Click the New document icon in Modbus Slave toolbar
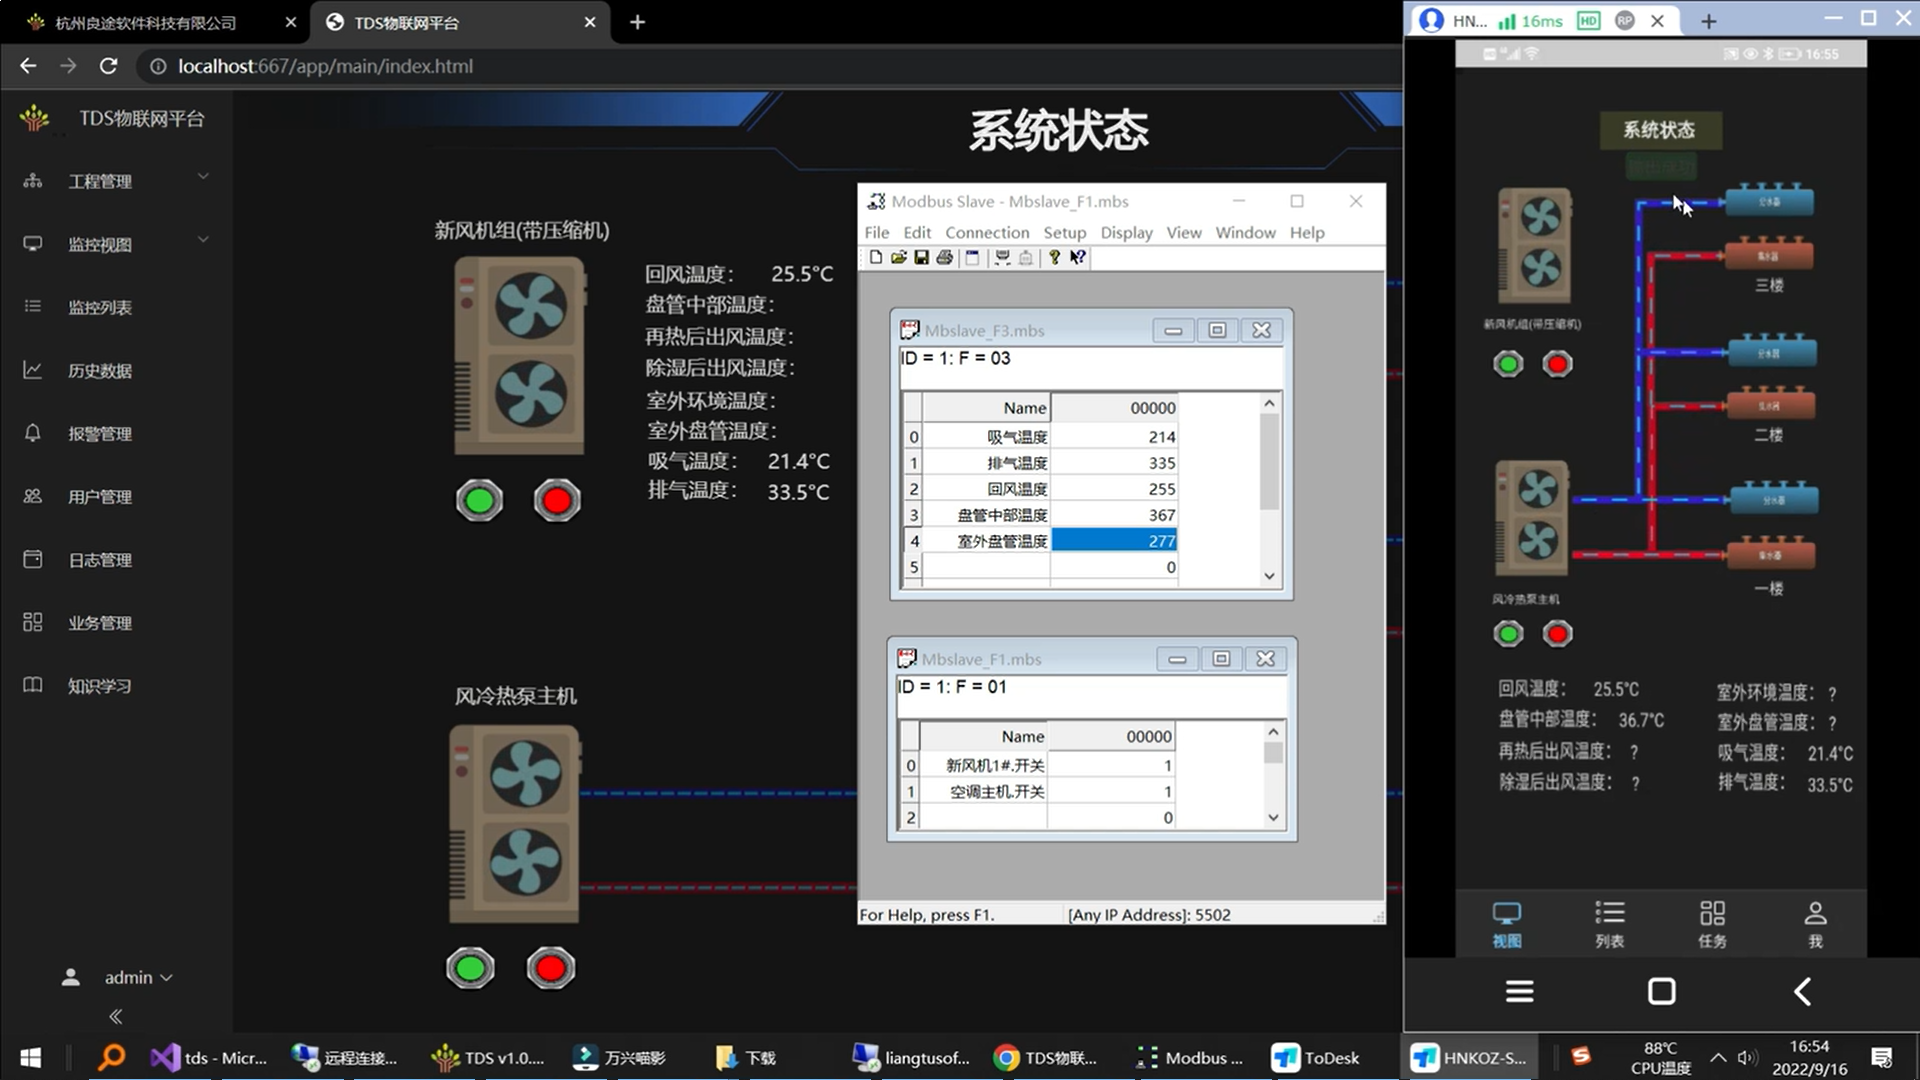Screen dimensions: 1920x1080 [x=876, y=257]
